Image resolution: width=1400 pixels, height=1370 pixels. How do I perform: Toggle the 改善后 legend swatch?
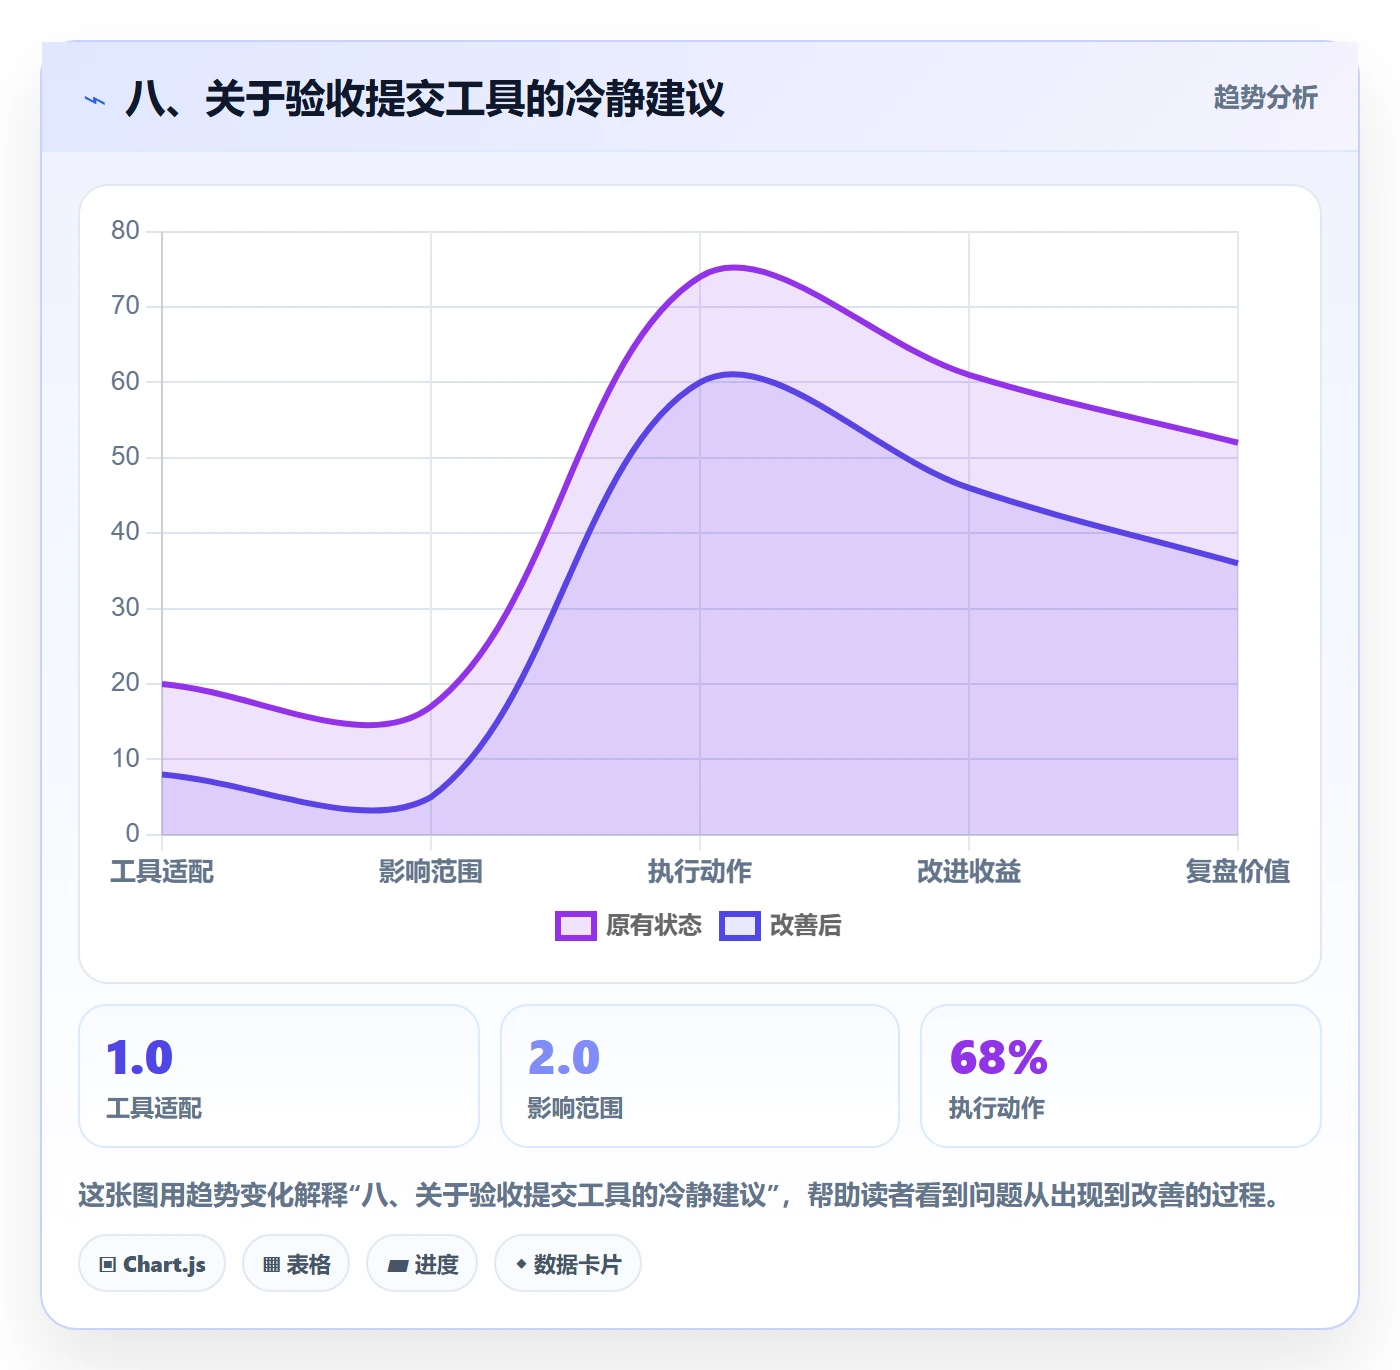point(739,926)
